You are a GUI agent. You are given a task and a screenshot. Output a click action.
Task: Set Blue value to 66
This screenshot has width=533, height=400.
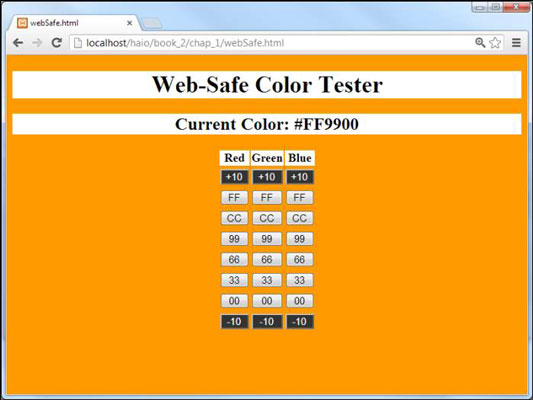(x=299, y=260)
